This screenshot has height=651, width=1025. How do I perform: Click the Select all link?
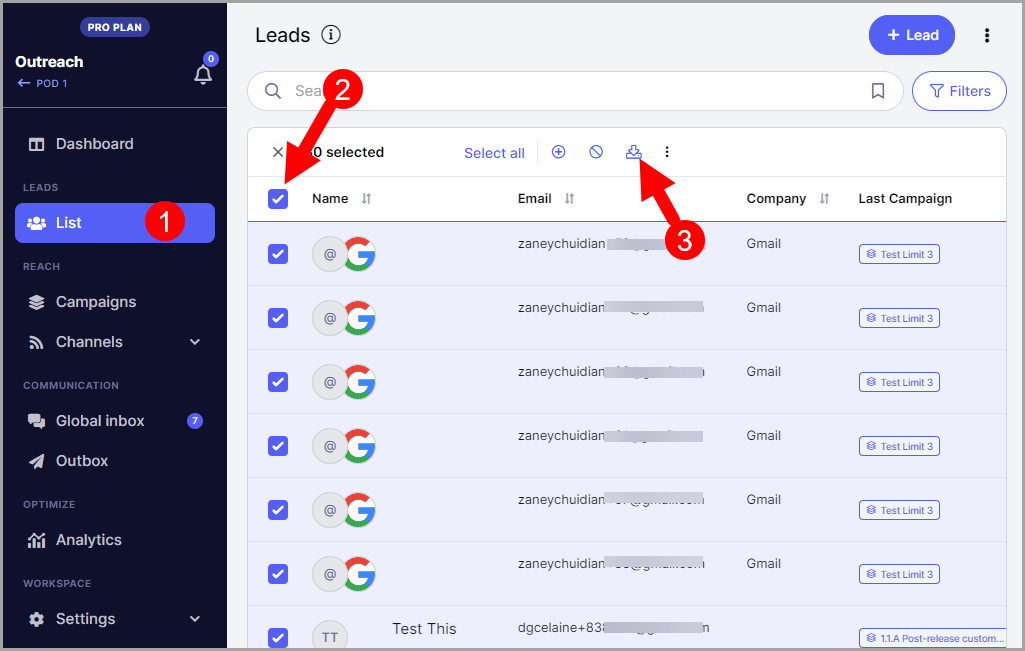(x=494, y=153)
